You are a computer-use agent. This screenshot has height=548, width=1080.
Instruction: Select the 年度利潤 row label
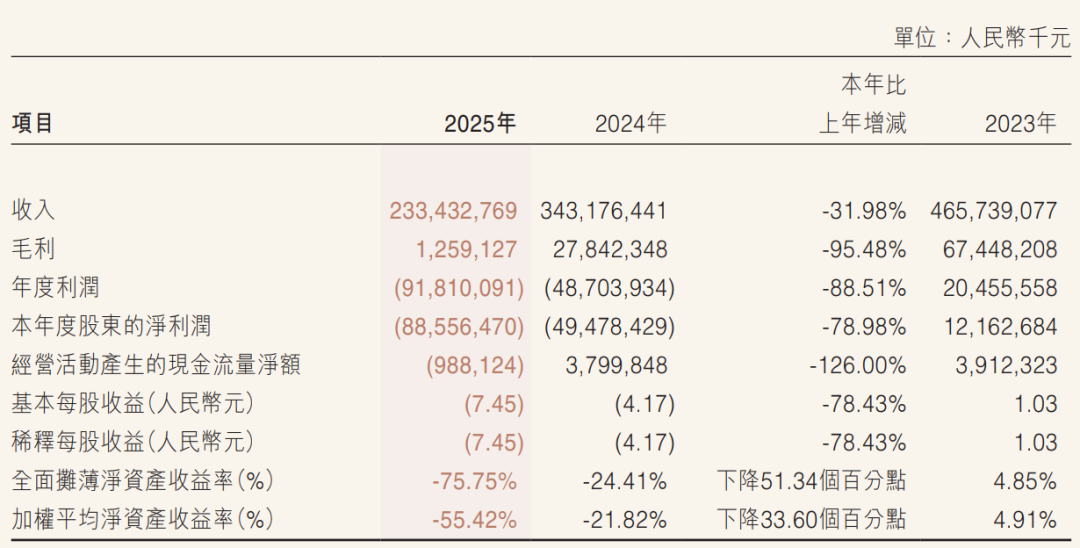point(55,288)
